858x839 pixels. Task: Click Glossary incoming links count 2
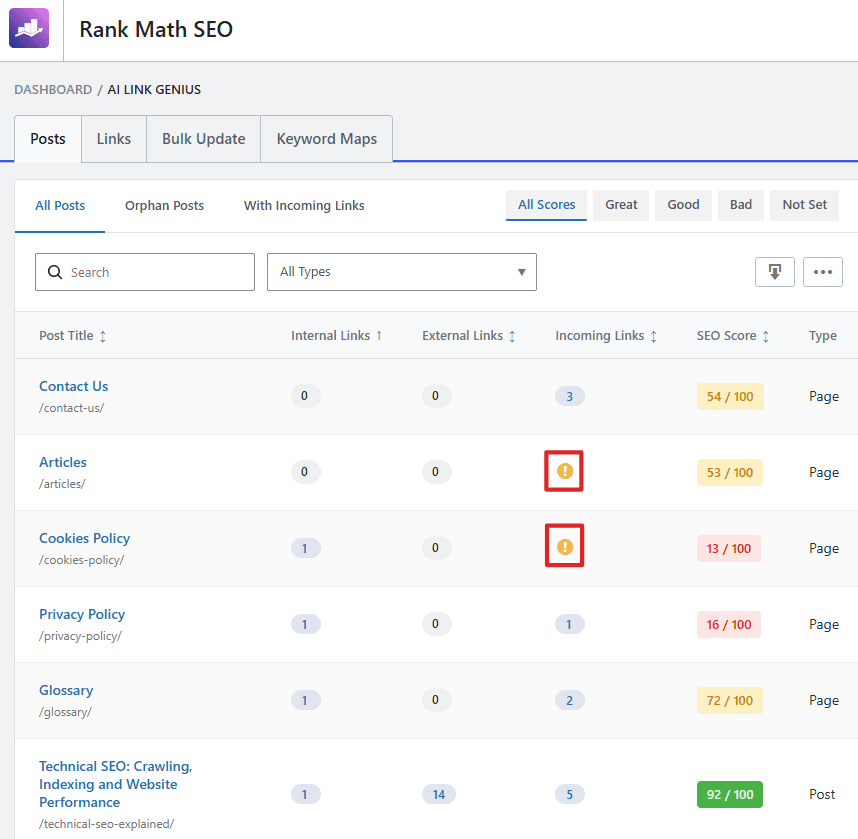point(570,701)
